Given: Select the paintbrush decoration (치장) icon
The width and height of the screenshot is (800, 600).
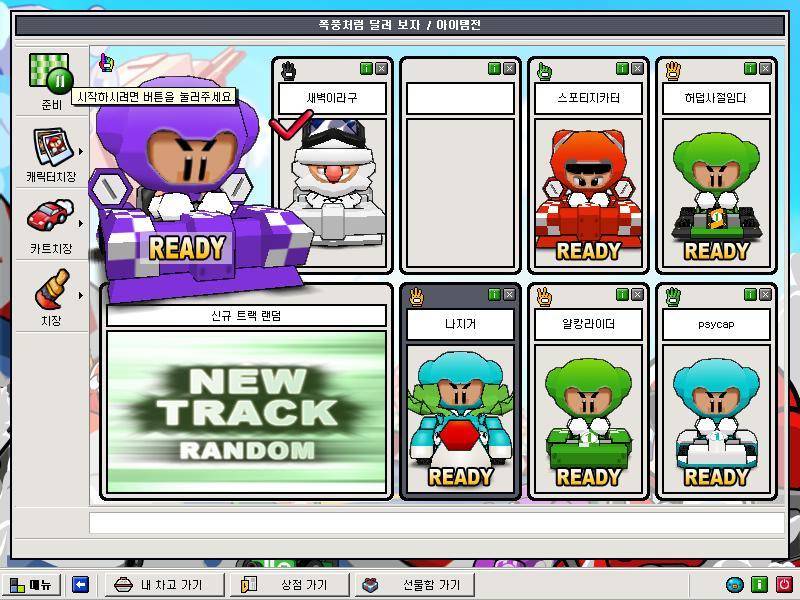Looking at the screenshot, I should 50,289.
